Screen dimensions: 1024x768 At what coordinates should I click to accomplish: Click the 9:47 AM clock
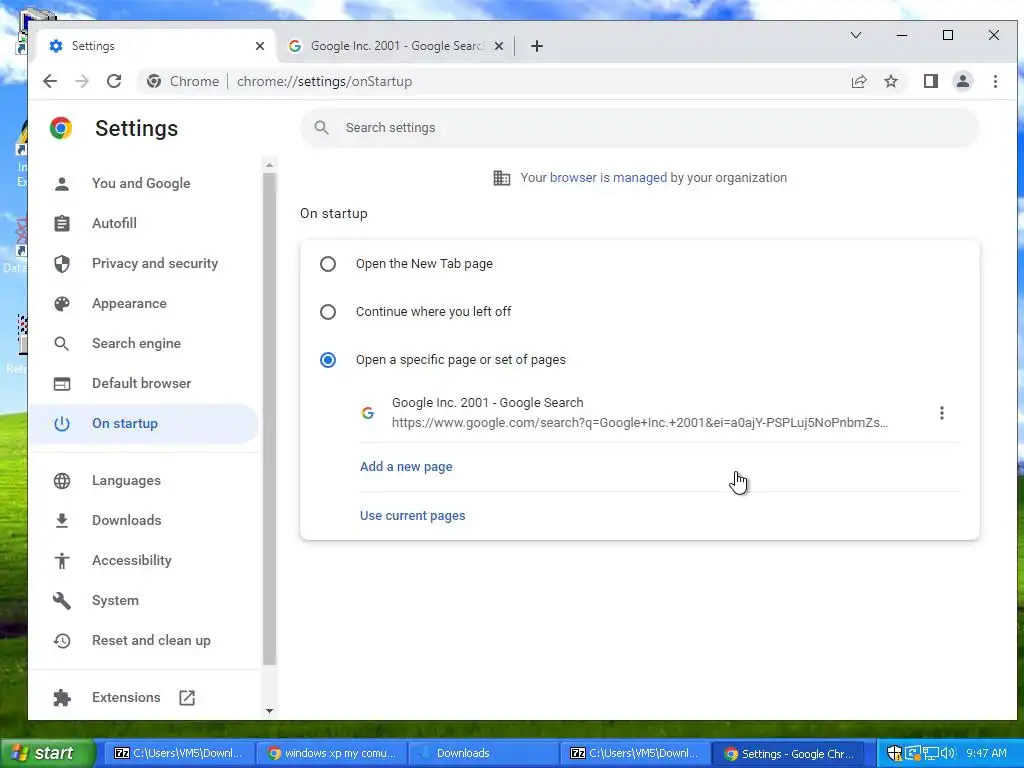(986, 753)
